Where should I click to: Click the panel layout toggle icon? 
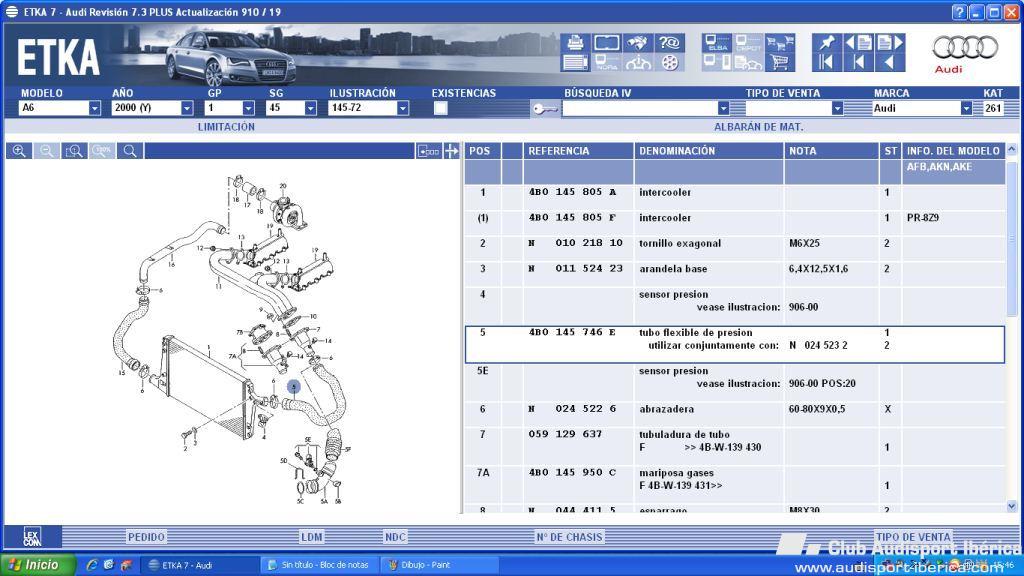click(428, 151)
